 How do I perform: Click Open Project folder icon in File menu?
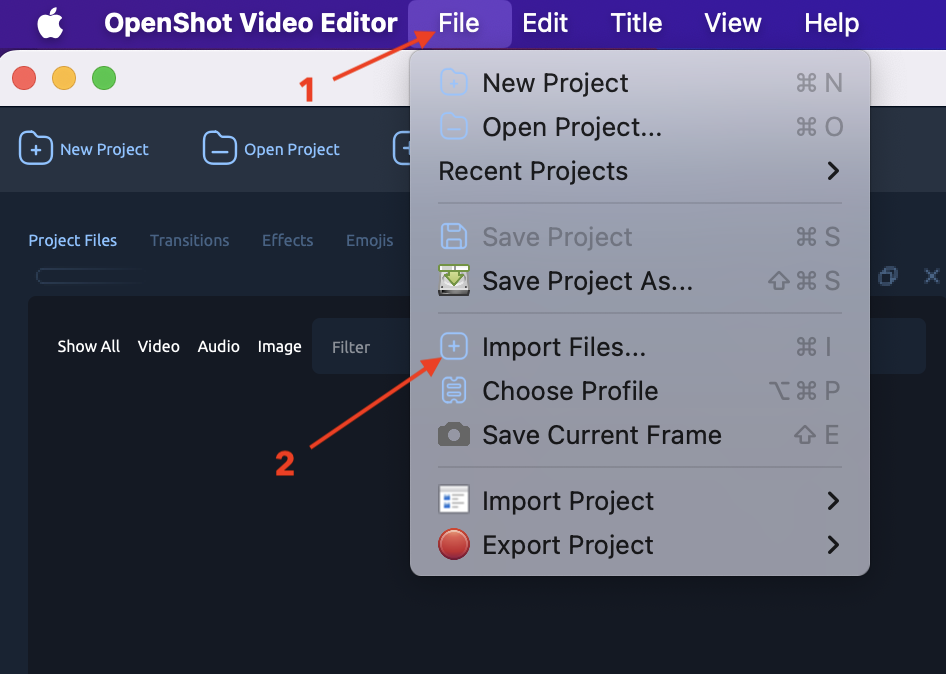(x=454, y=127)
